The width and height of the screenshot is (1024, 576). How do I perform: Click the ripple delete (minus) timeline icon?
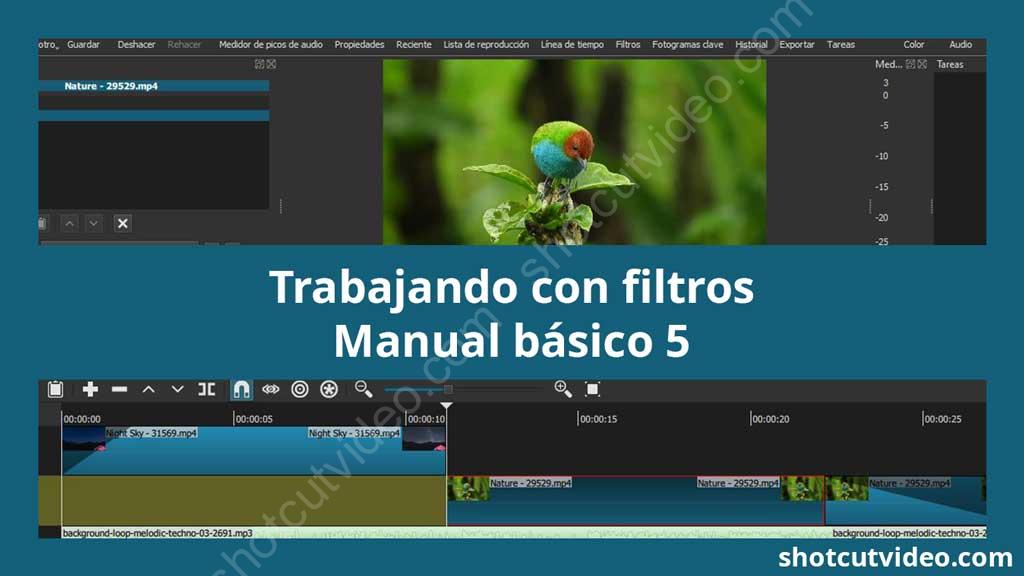click(119, 389)
